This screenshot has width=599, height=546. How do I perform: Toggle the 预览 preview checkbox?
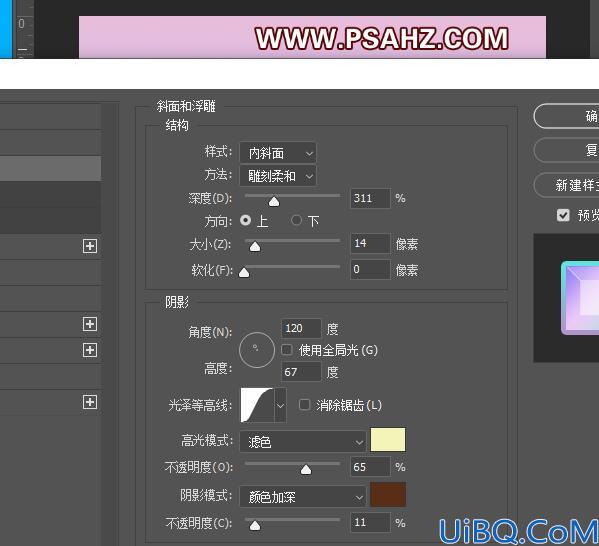point(563,215)
